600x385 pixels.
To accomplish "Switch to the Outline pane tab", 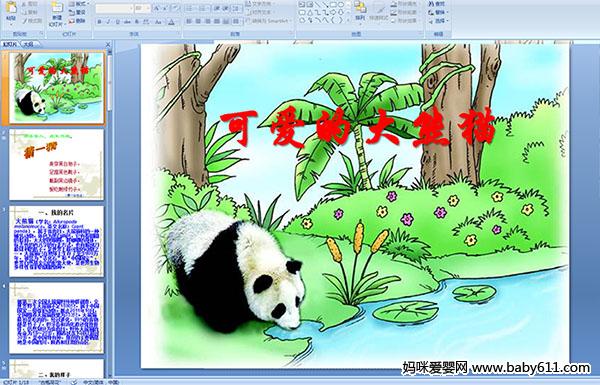I will click(27, 44).
